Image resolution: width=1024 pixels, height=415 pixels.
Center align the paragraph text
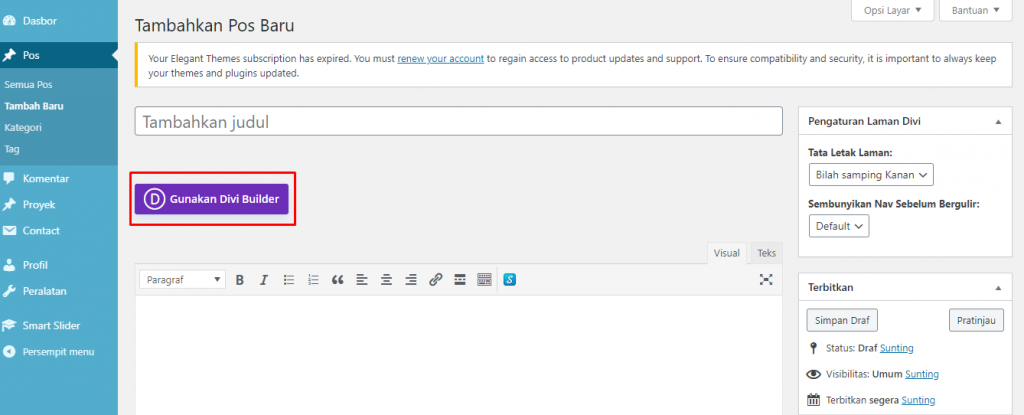tap(386, 280)
